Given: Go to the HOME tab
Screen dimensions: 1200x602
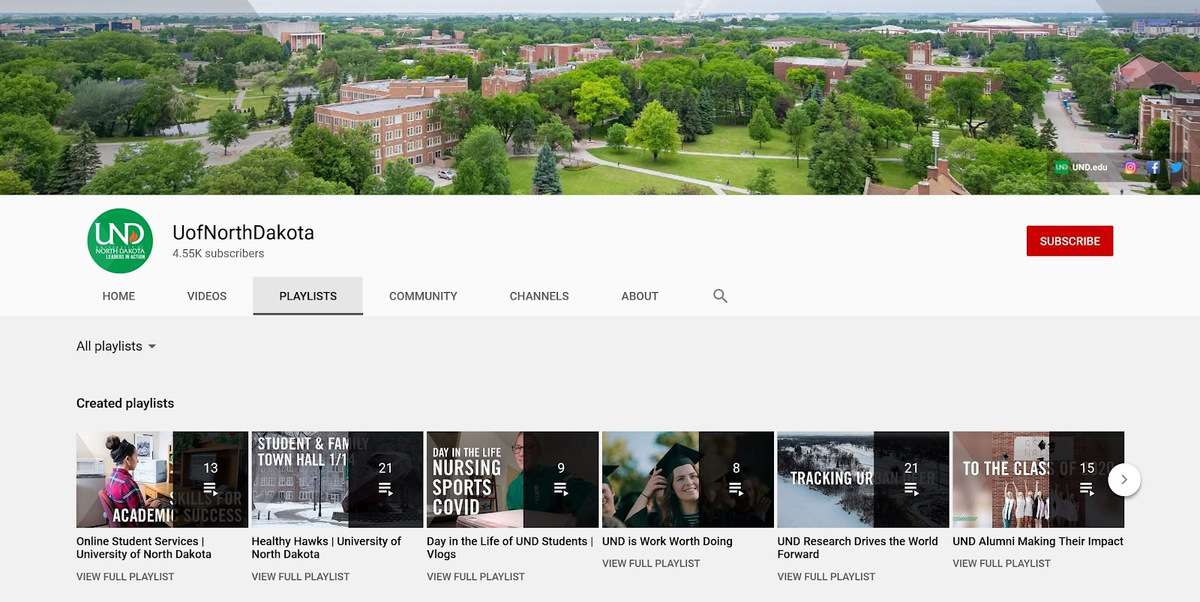Looking at the screenshot, I should point(118,296).
